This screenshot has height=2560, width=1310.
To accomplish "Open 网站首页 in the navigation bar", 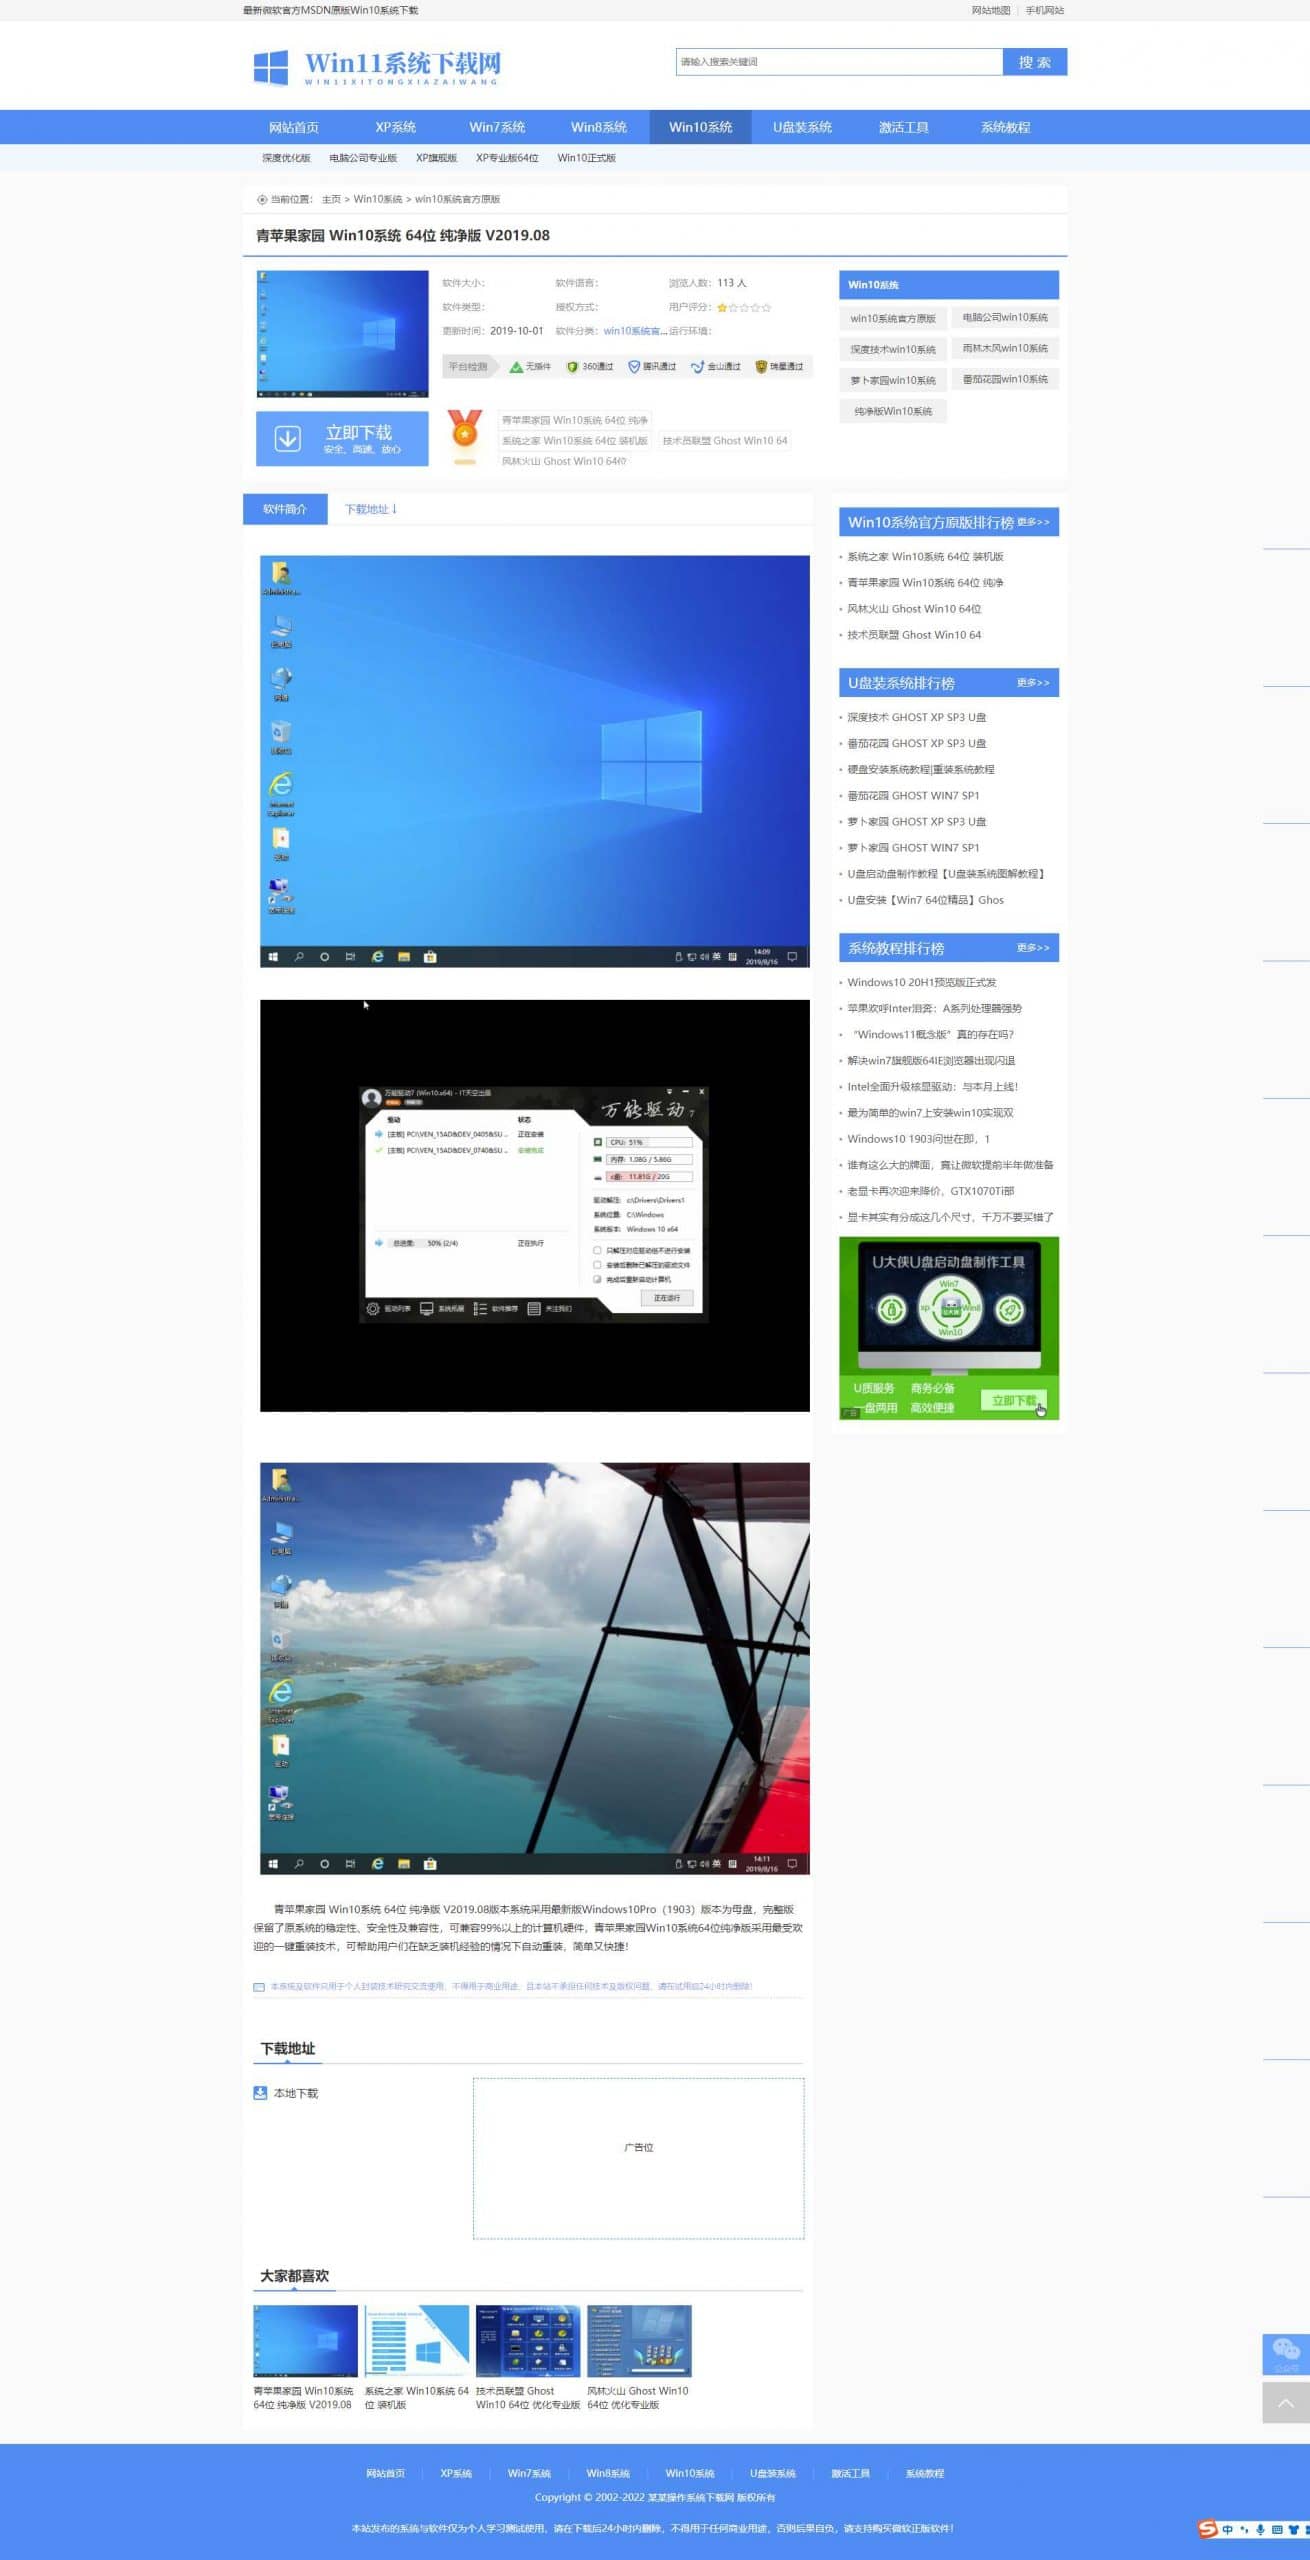I will coord(294,127).
